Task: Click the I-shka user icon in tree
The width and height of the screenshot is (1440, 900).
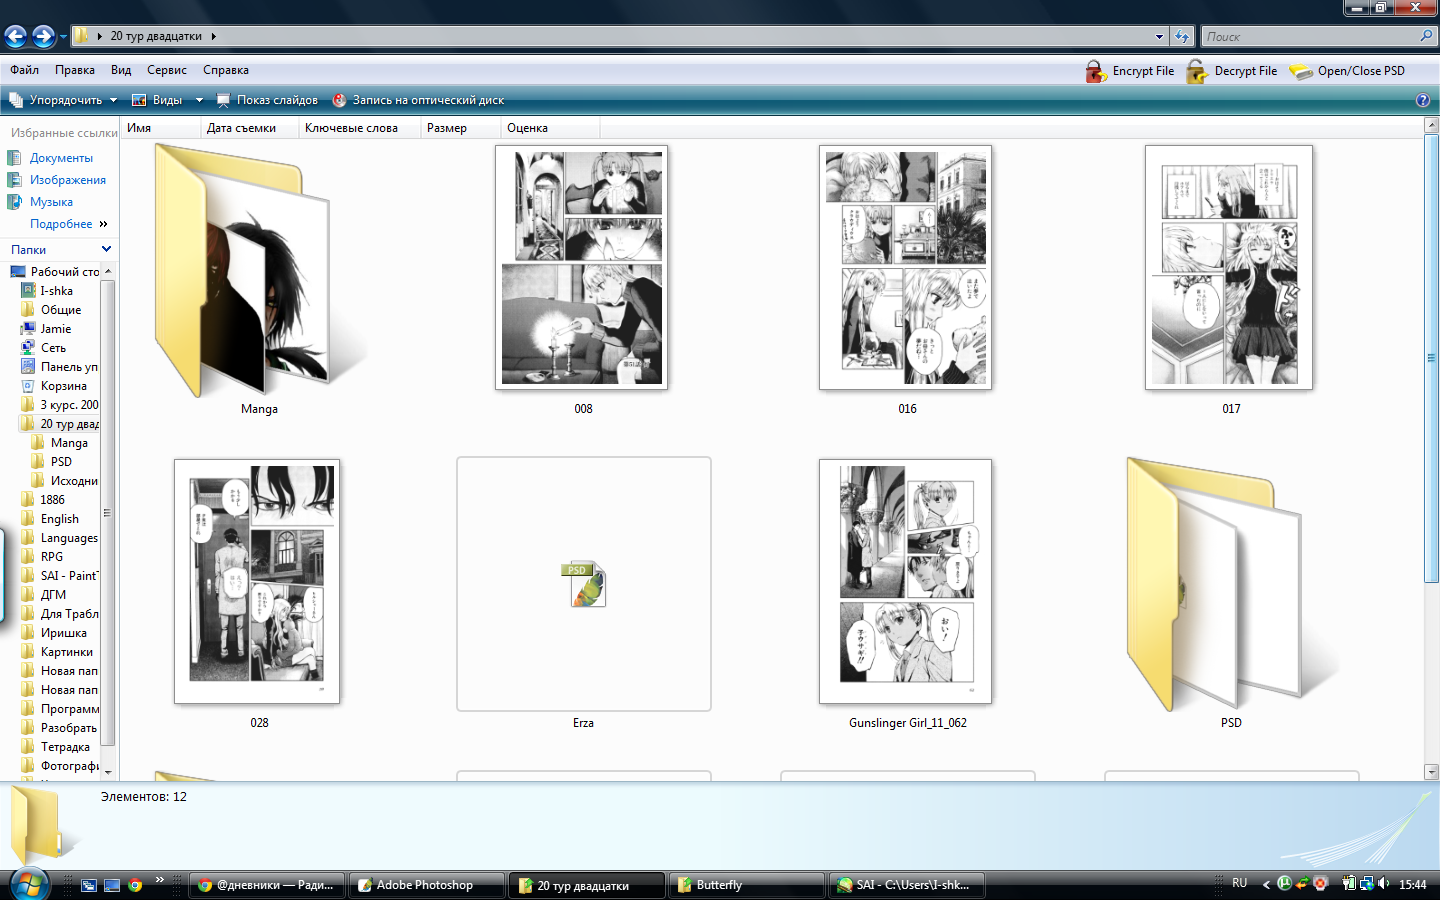Action: click(x=28, y=291)
